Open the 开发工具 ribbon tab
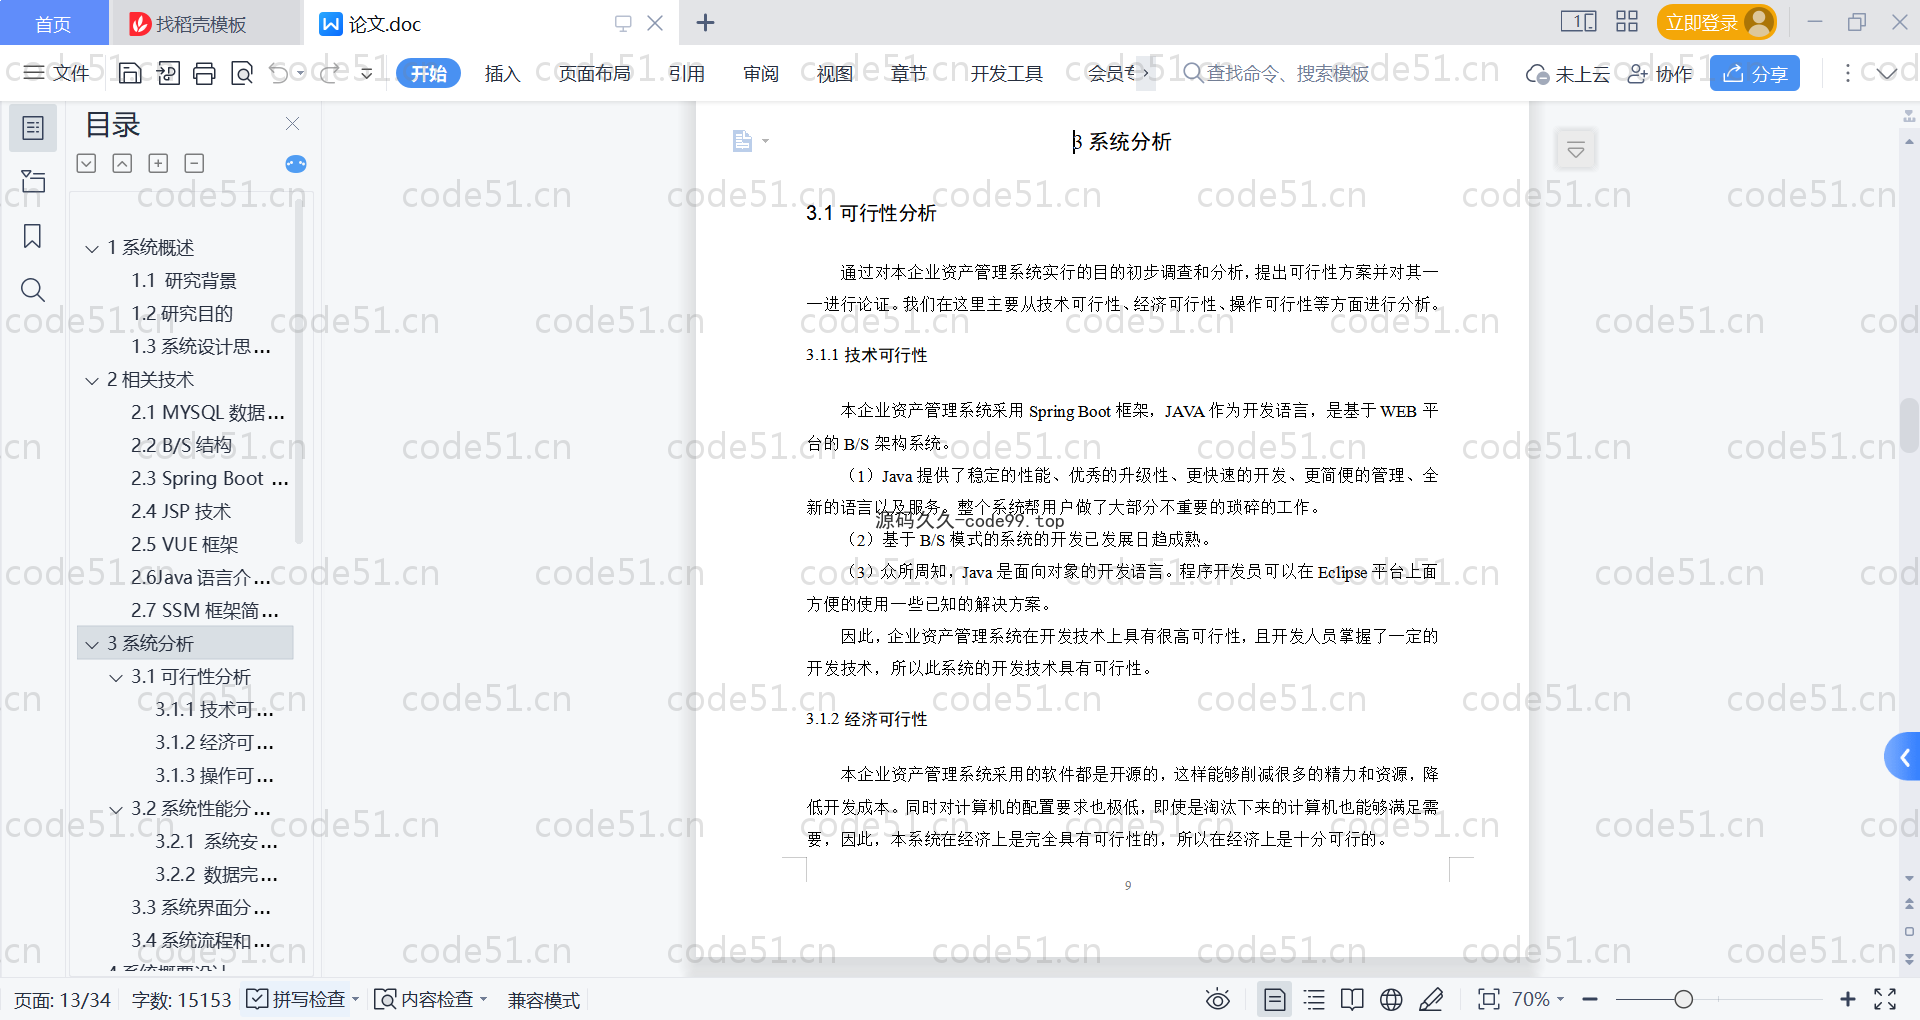Viewport: 1920px width, 1020px height. (1006, 73)
